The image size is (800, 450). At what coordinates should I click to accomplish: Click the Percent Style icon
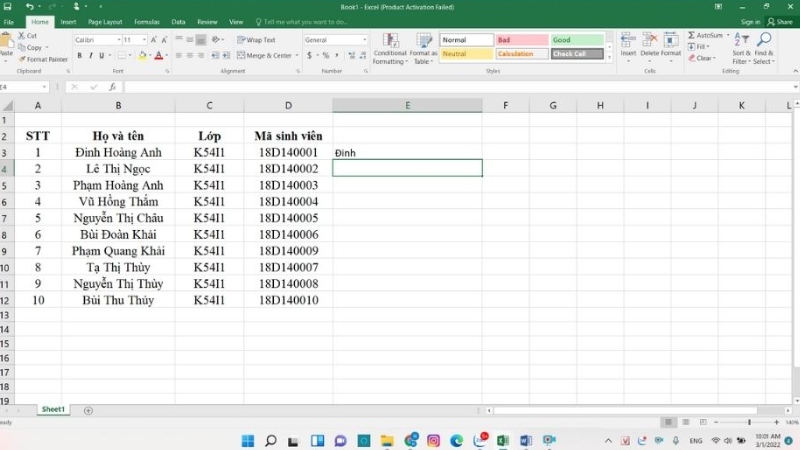326,55
